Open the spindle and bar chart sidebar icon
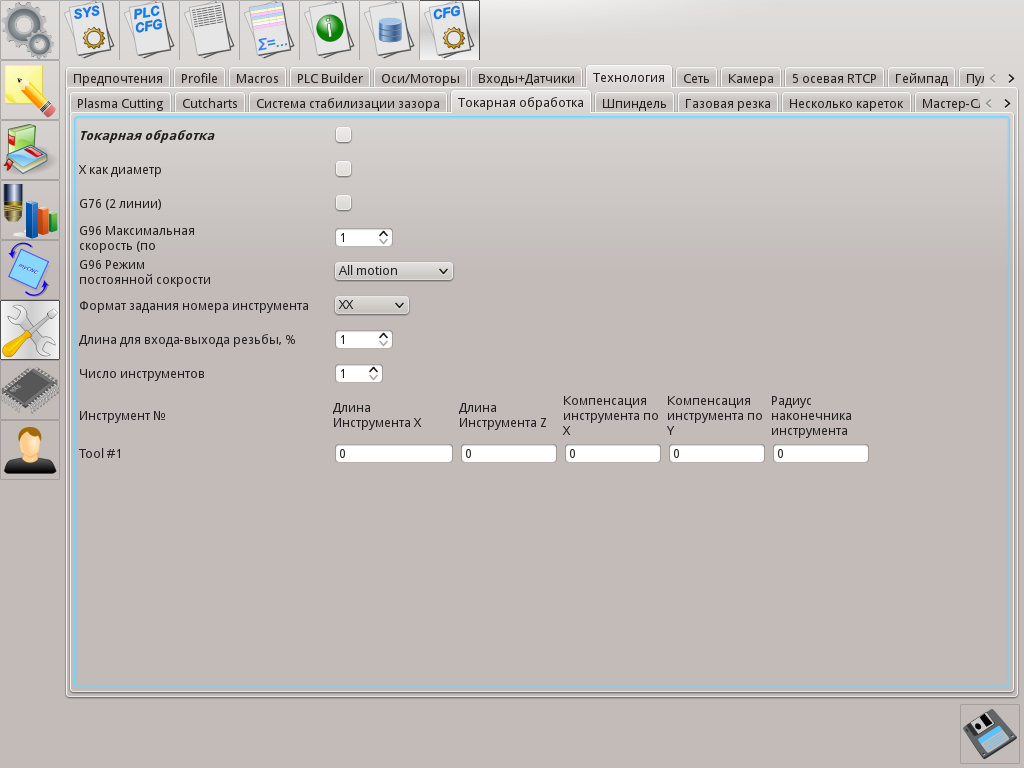This screenshot has height=768, width=1024. click(x=30, y=210)
